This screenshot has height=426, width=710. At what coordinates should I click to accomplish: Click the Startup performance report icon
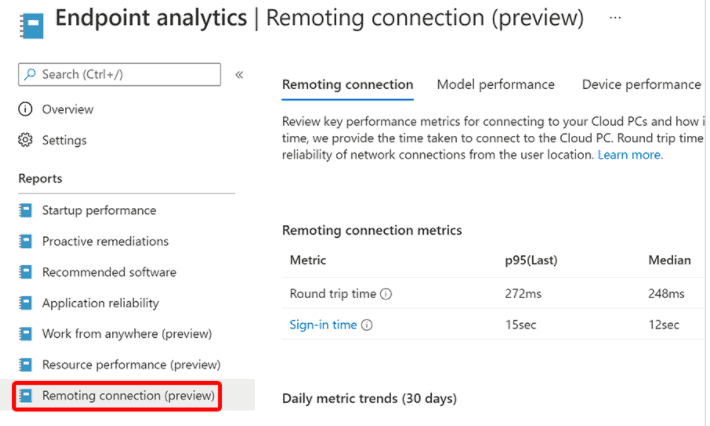[25, 210]
